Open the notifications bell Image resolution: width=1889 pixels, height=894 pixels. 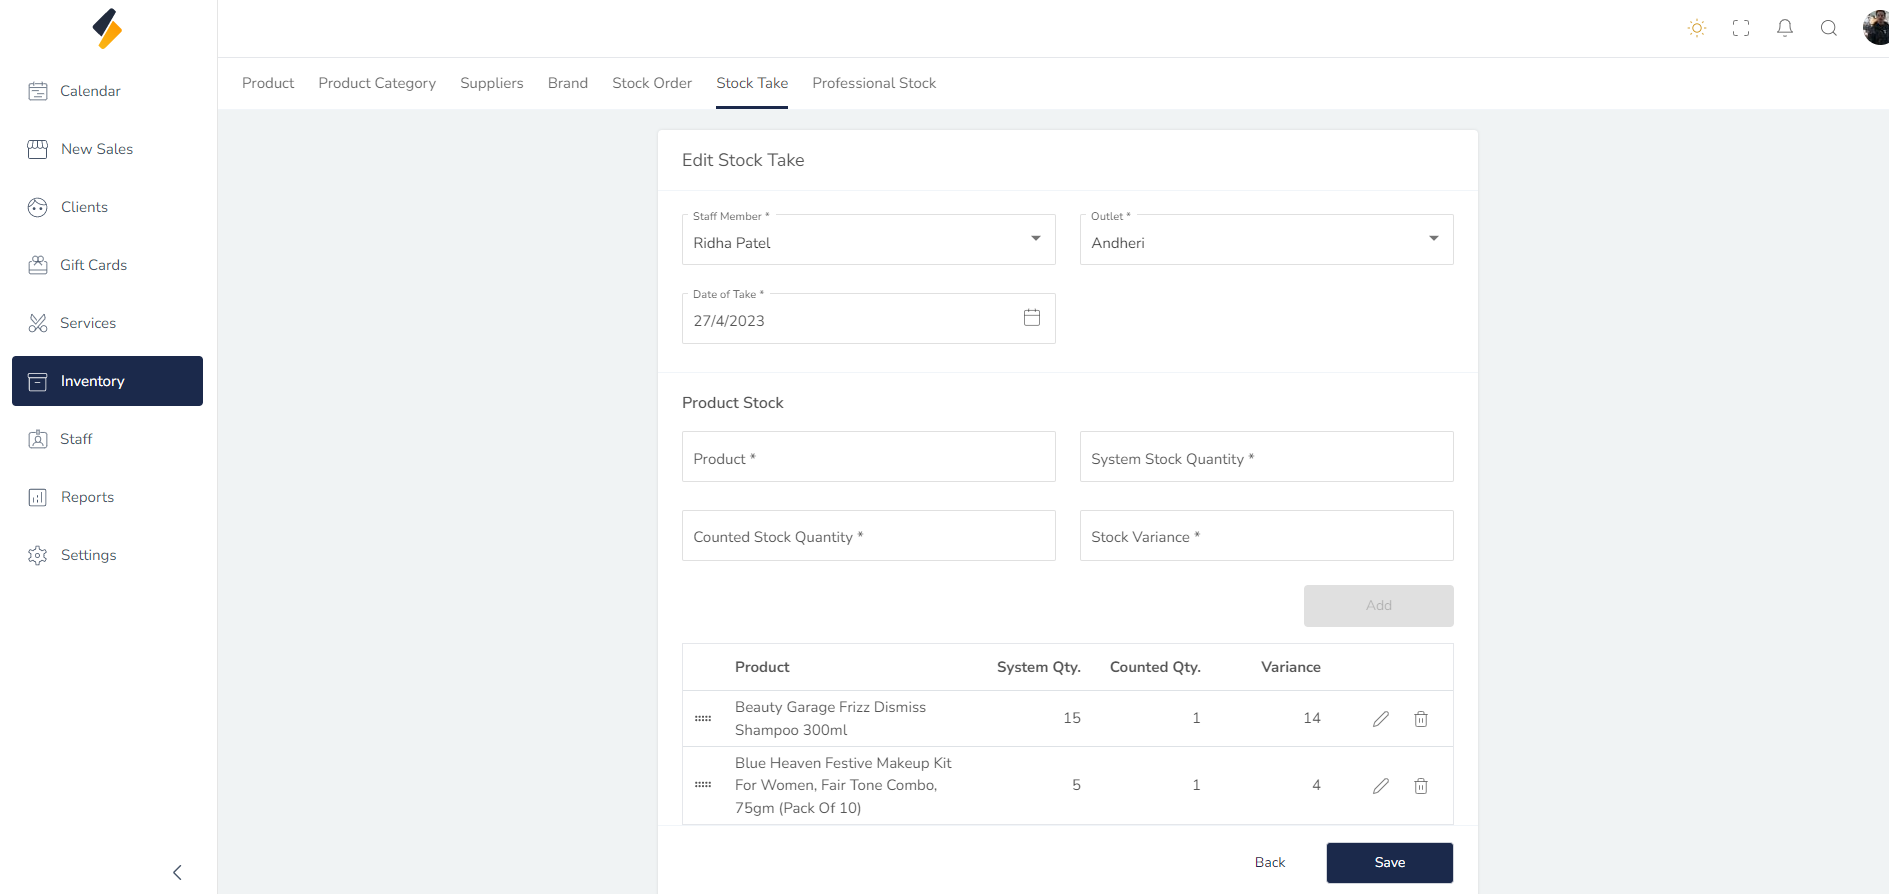click(x=1784, y=28)
